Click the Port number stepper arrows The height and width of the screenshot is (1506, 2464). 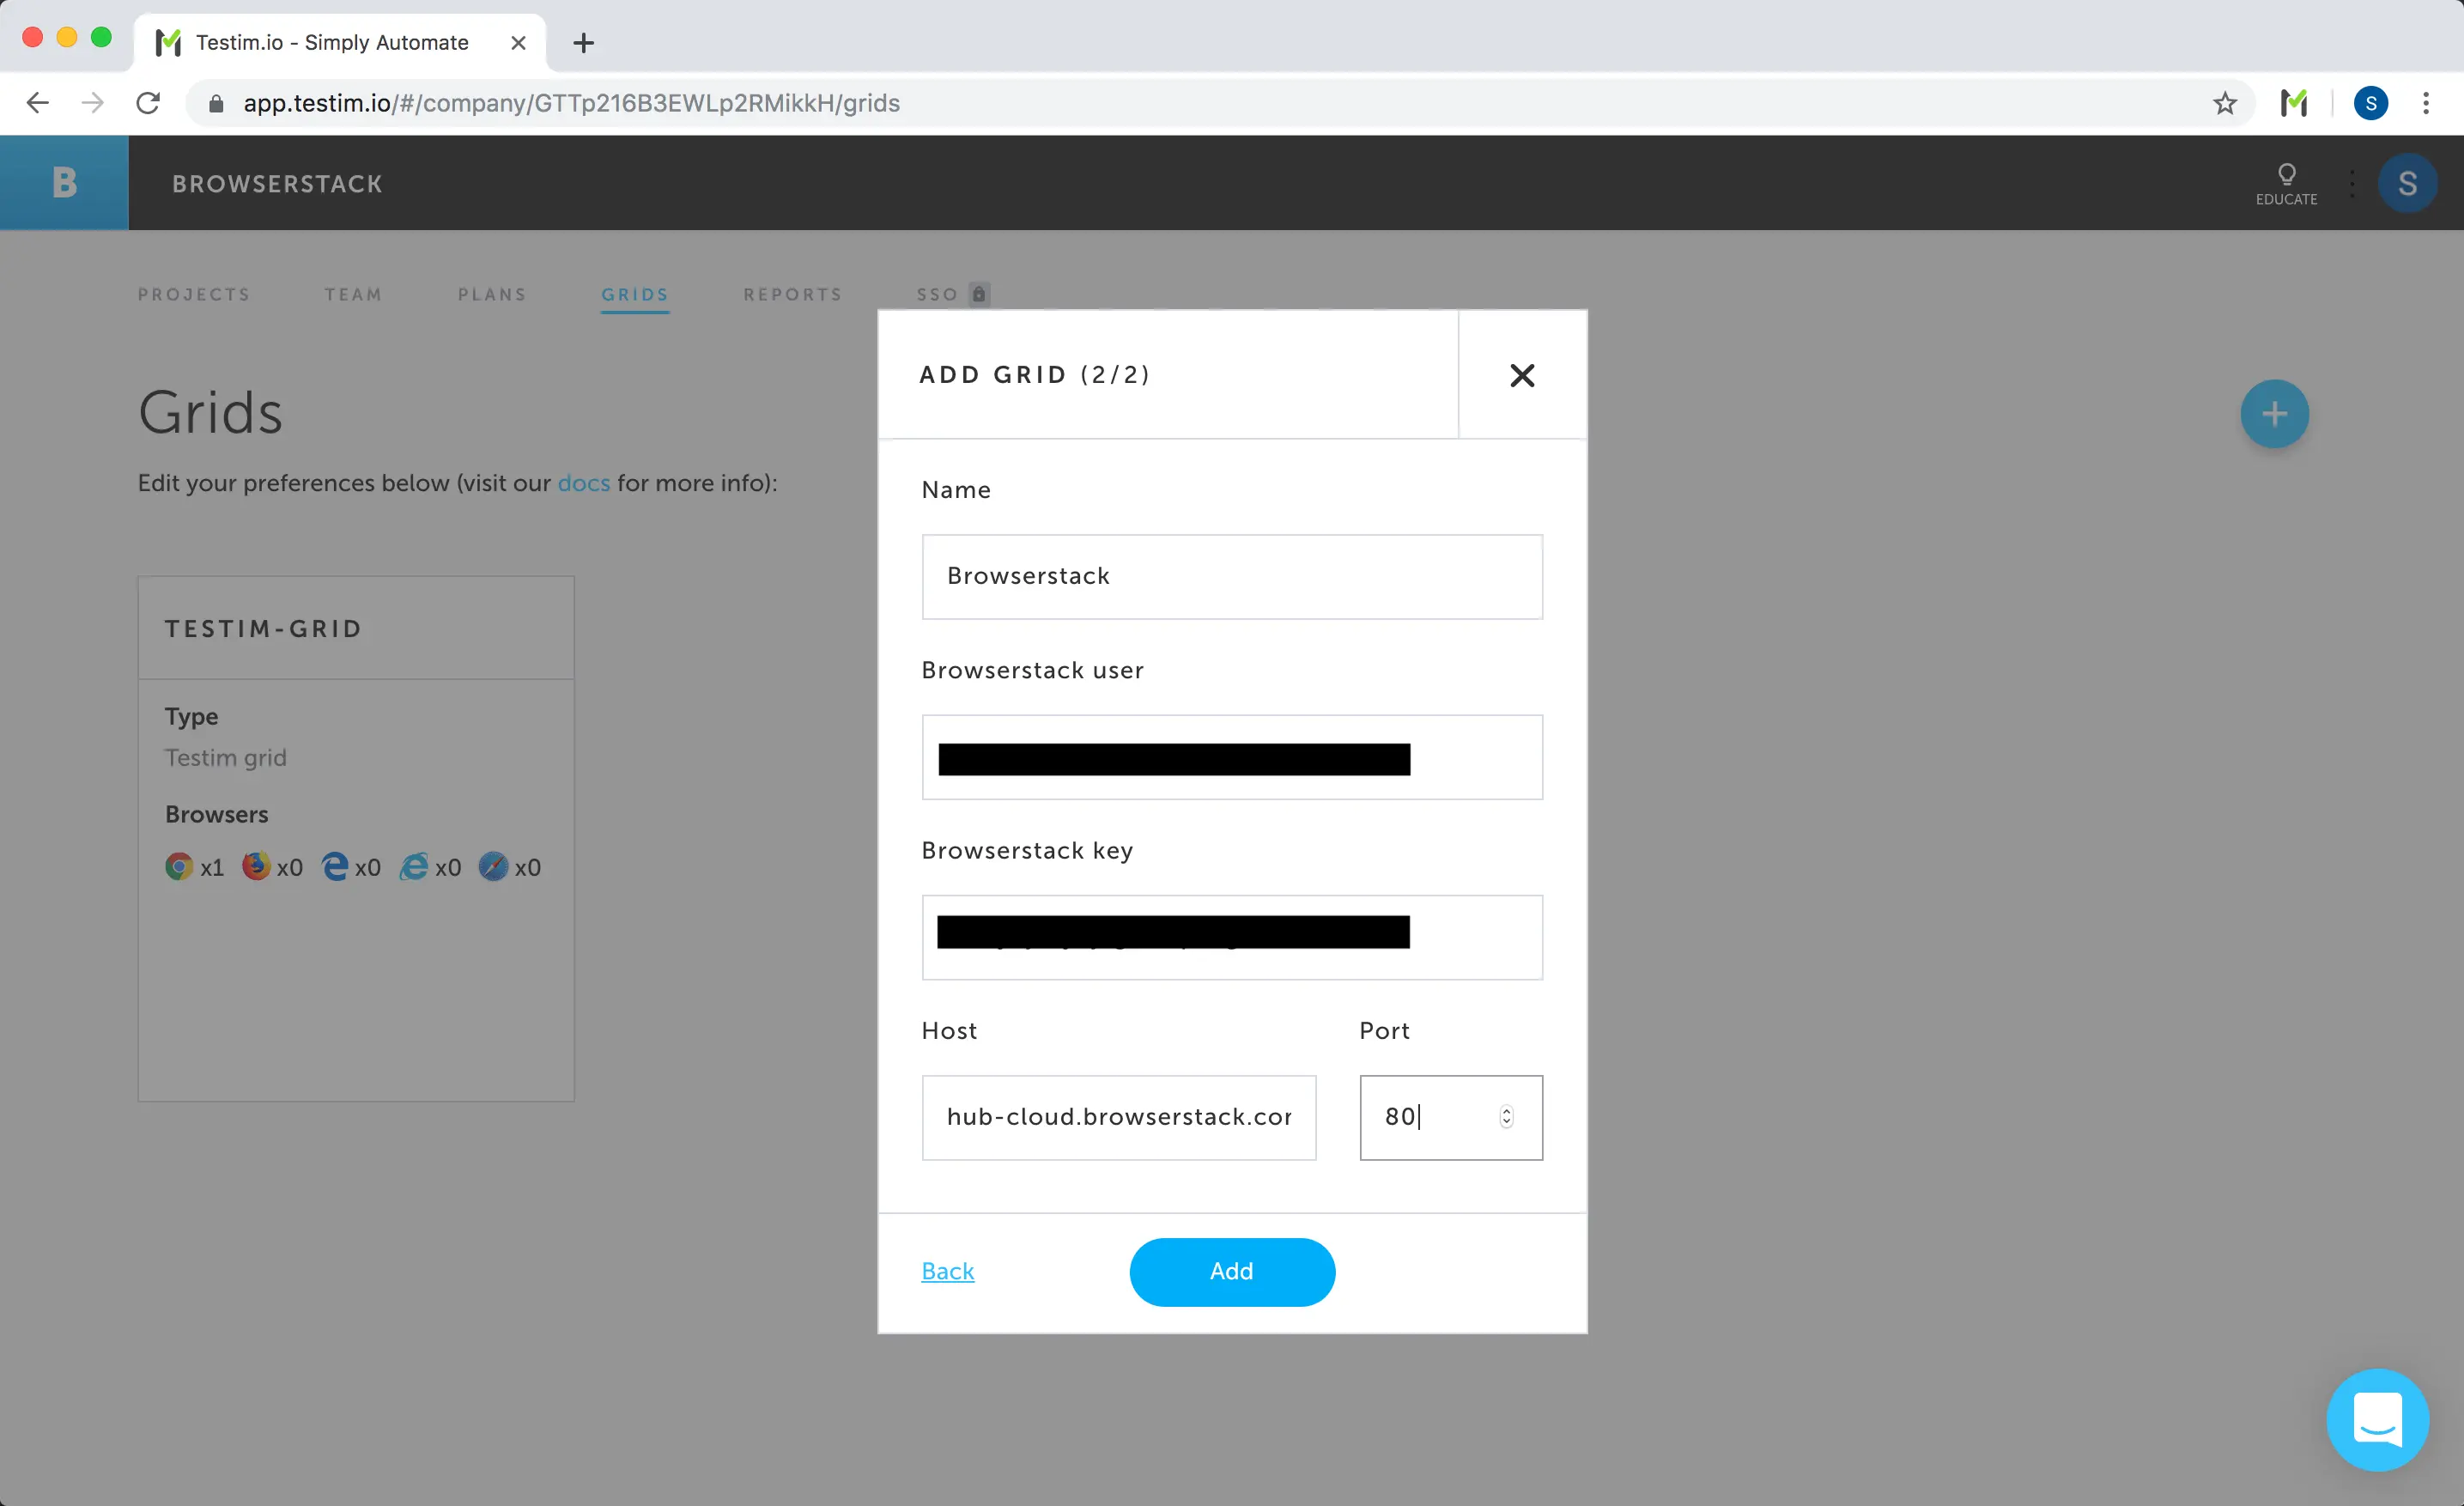point(1506,1117)
